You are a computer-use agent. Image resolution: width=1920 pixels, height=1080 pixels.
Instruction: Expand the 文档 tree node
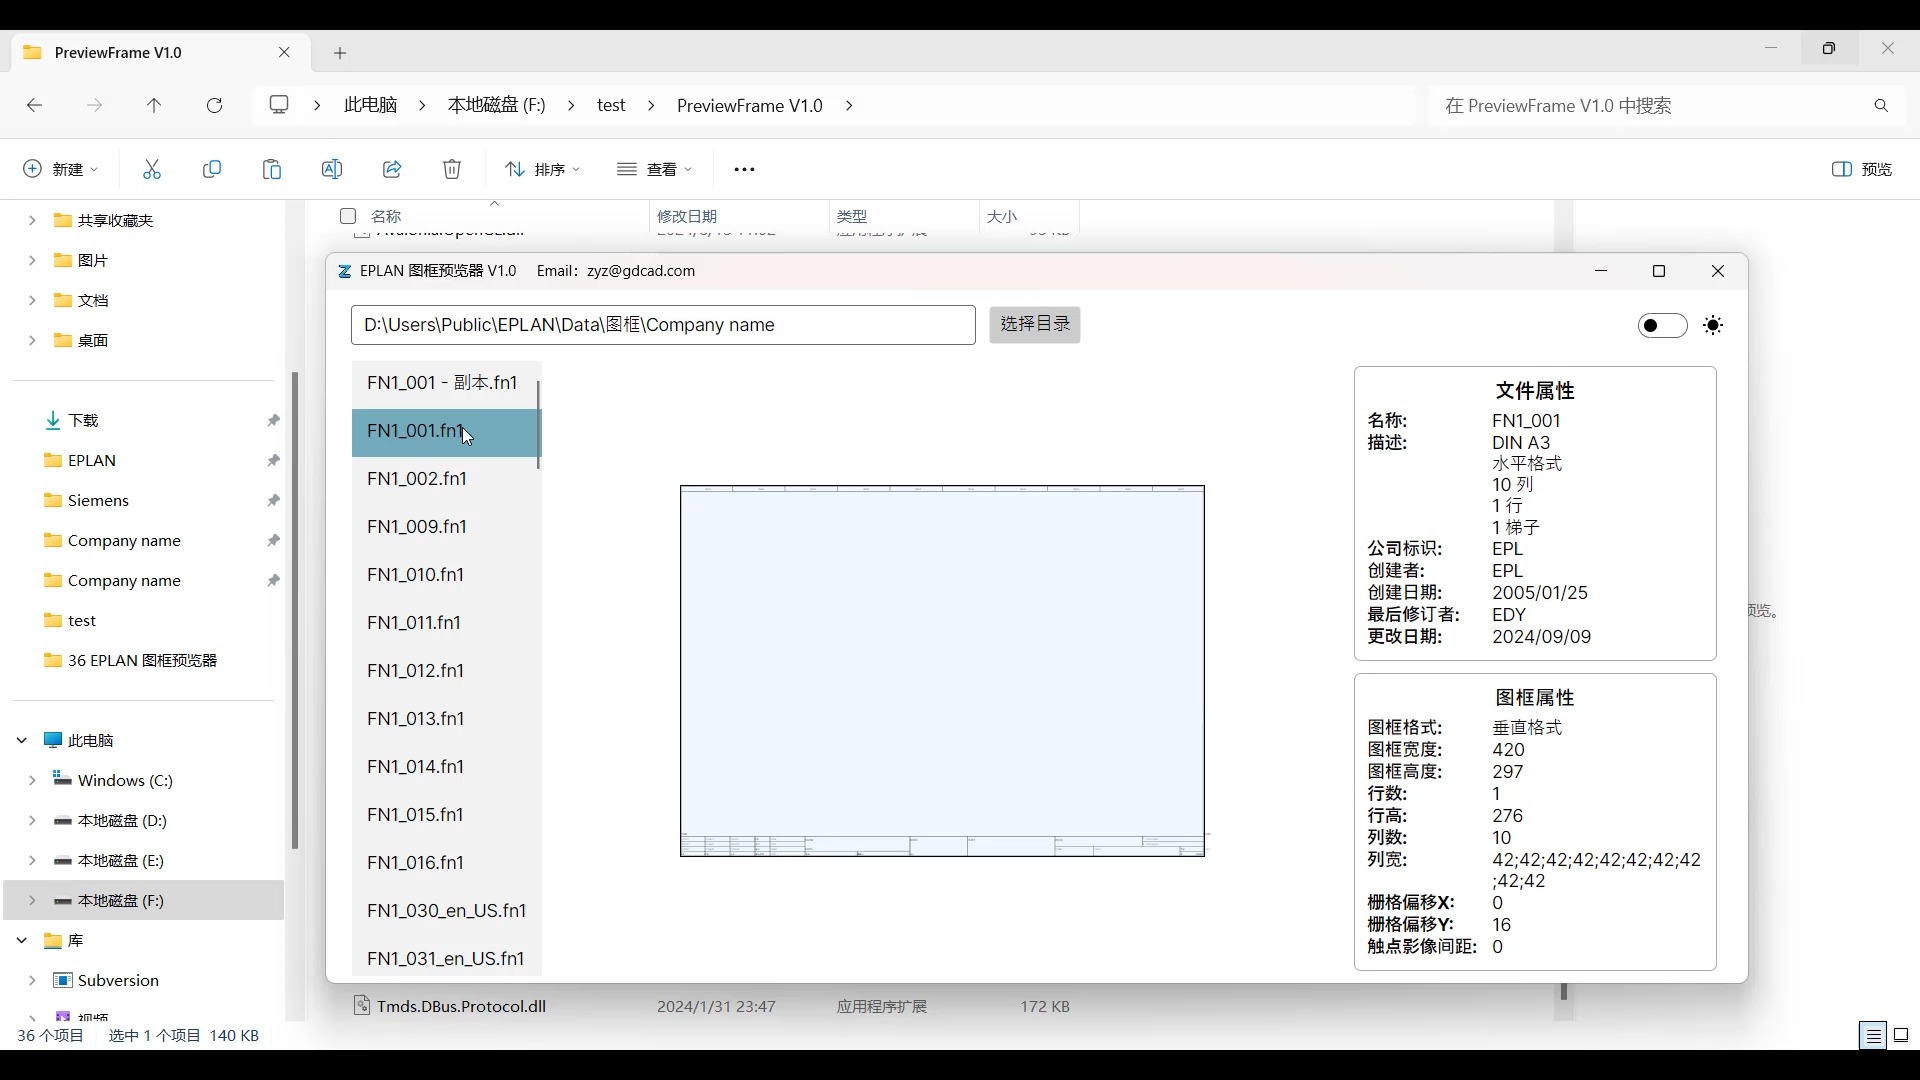[x=32, y=300]
